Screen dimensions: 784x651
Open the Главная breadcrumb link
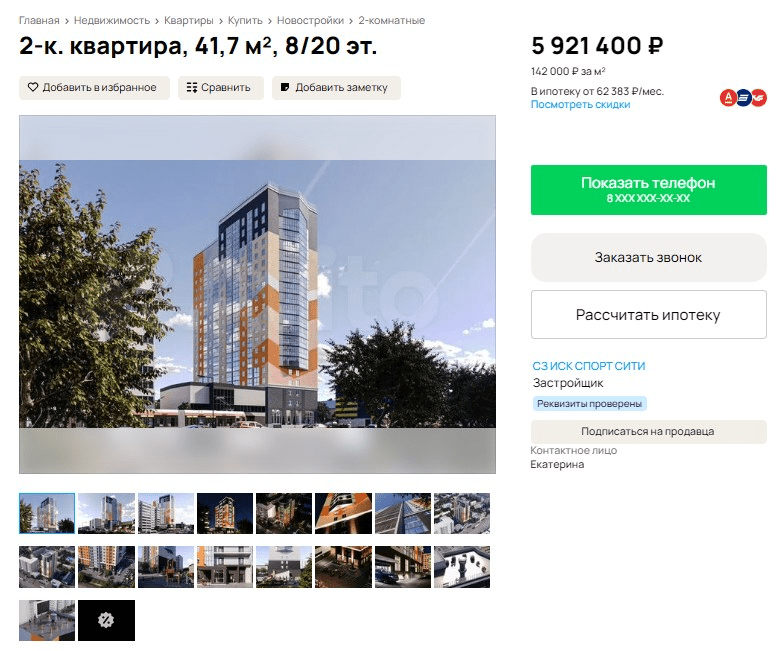[39, 20]
